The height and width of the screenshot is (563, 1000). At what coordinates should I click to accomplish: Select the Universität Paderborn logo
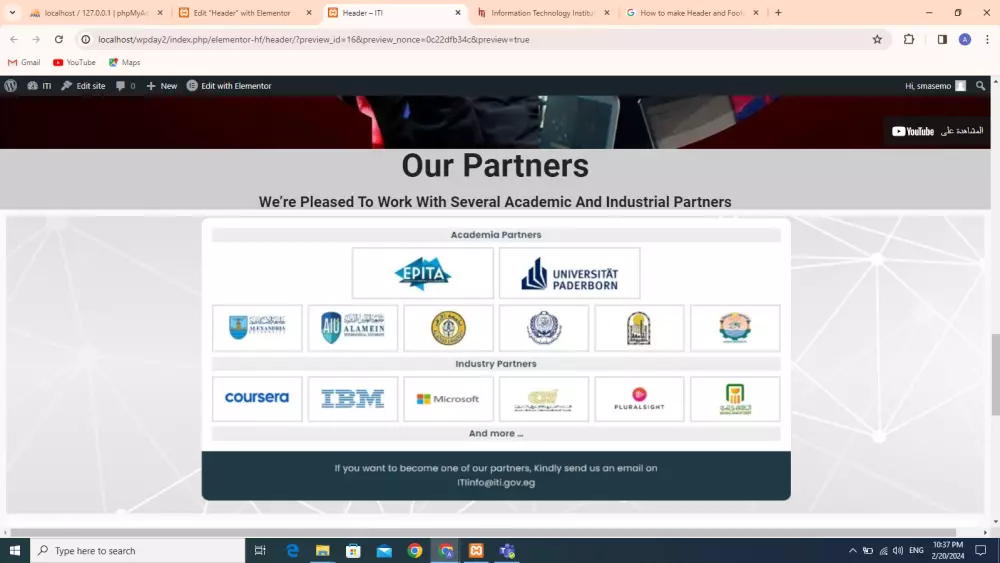point(570,273)
